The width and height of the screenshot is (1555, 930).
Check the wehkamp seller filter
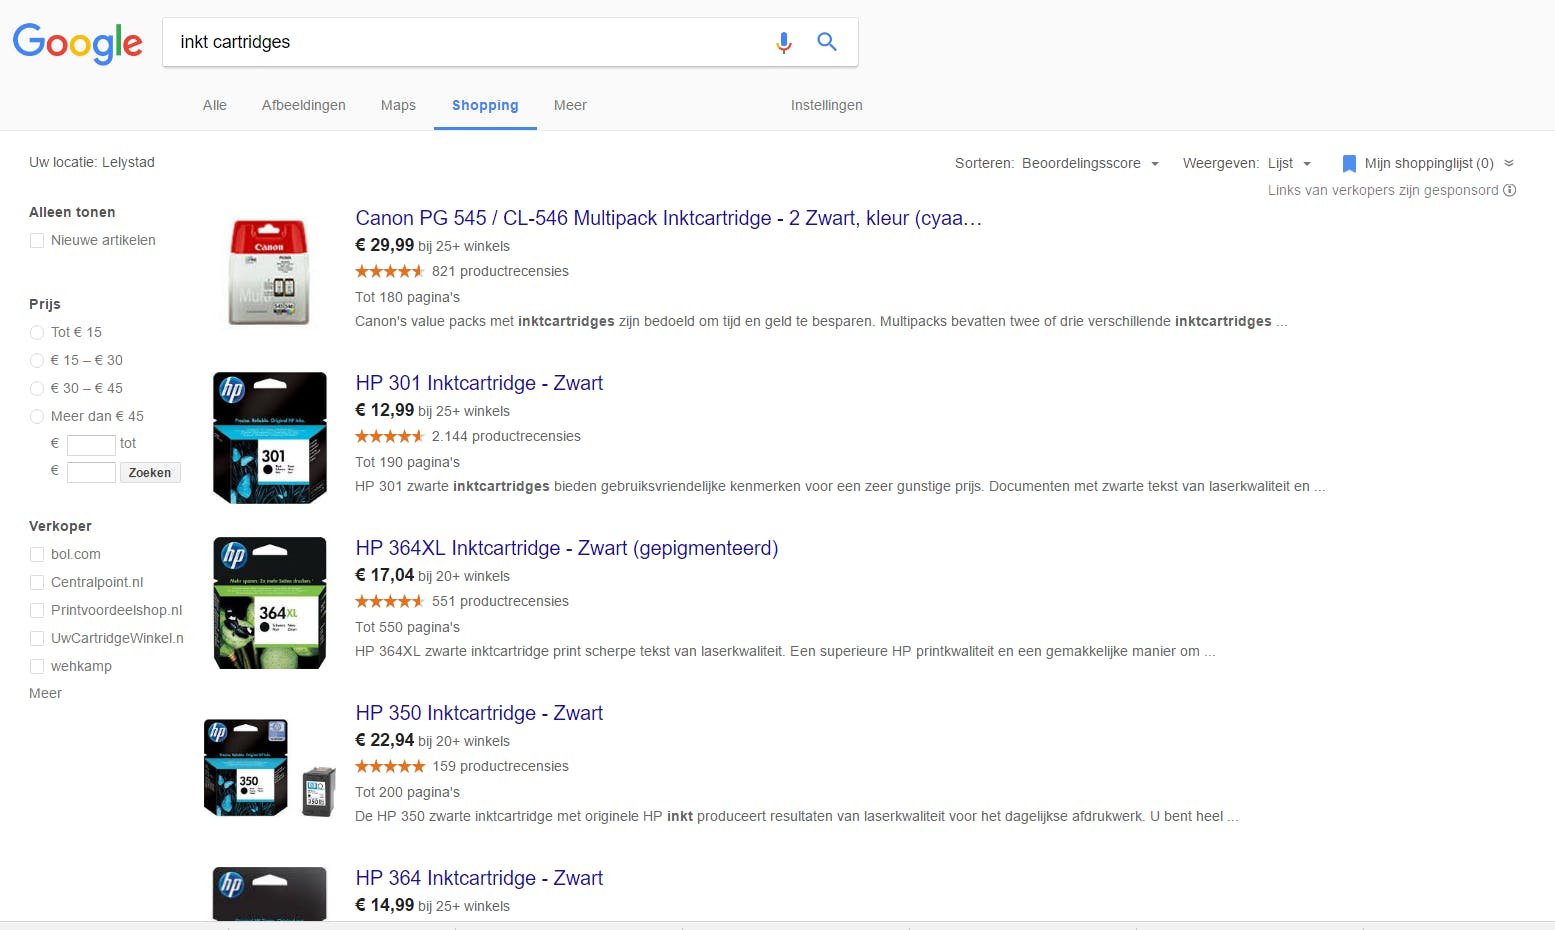click(x=37, y=667)
